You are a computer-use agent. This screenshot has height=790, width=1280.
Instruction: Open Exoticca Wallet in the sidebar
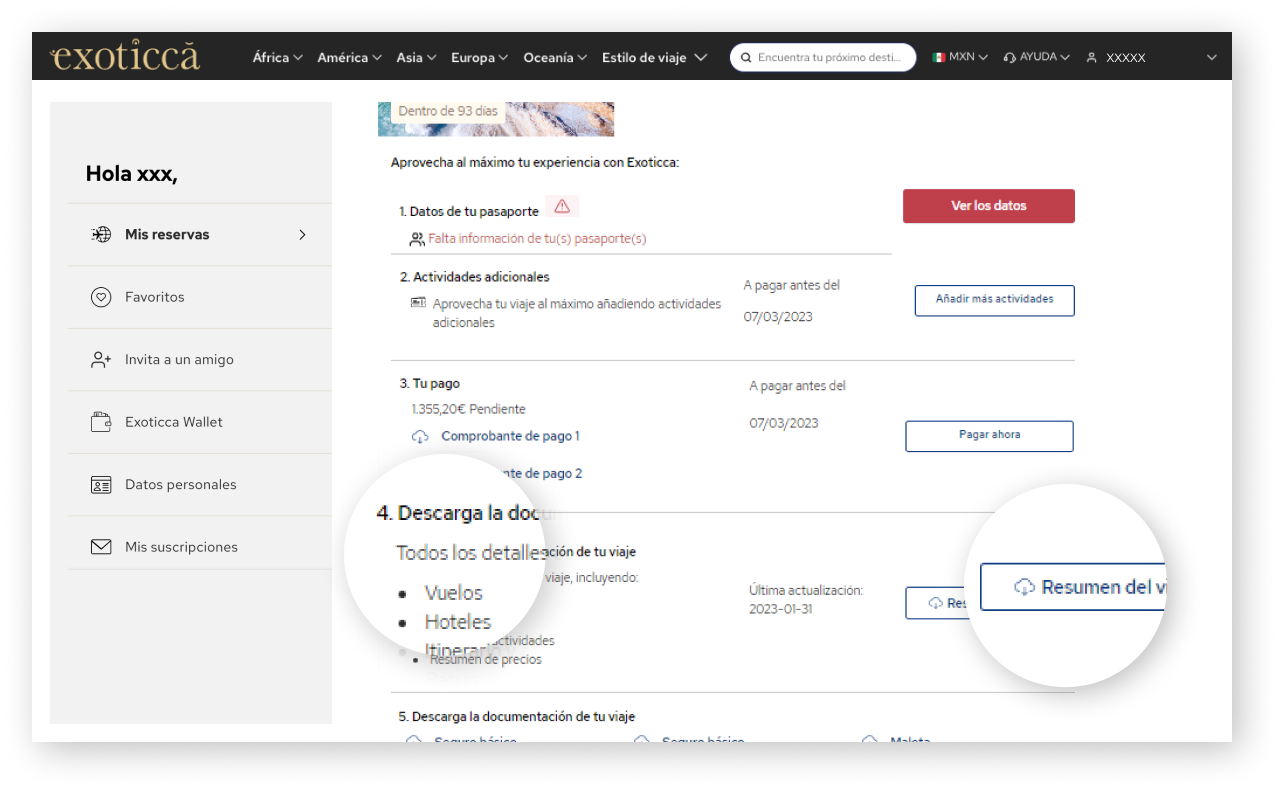click(199, 422)
